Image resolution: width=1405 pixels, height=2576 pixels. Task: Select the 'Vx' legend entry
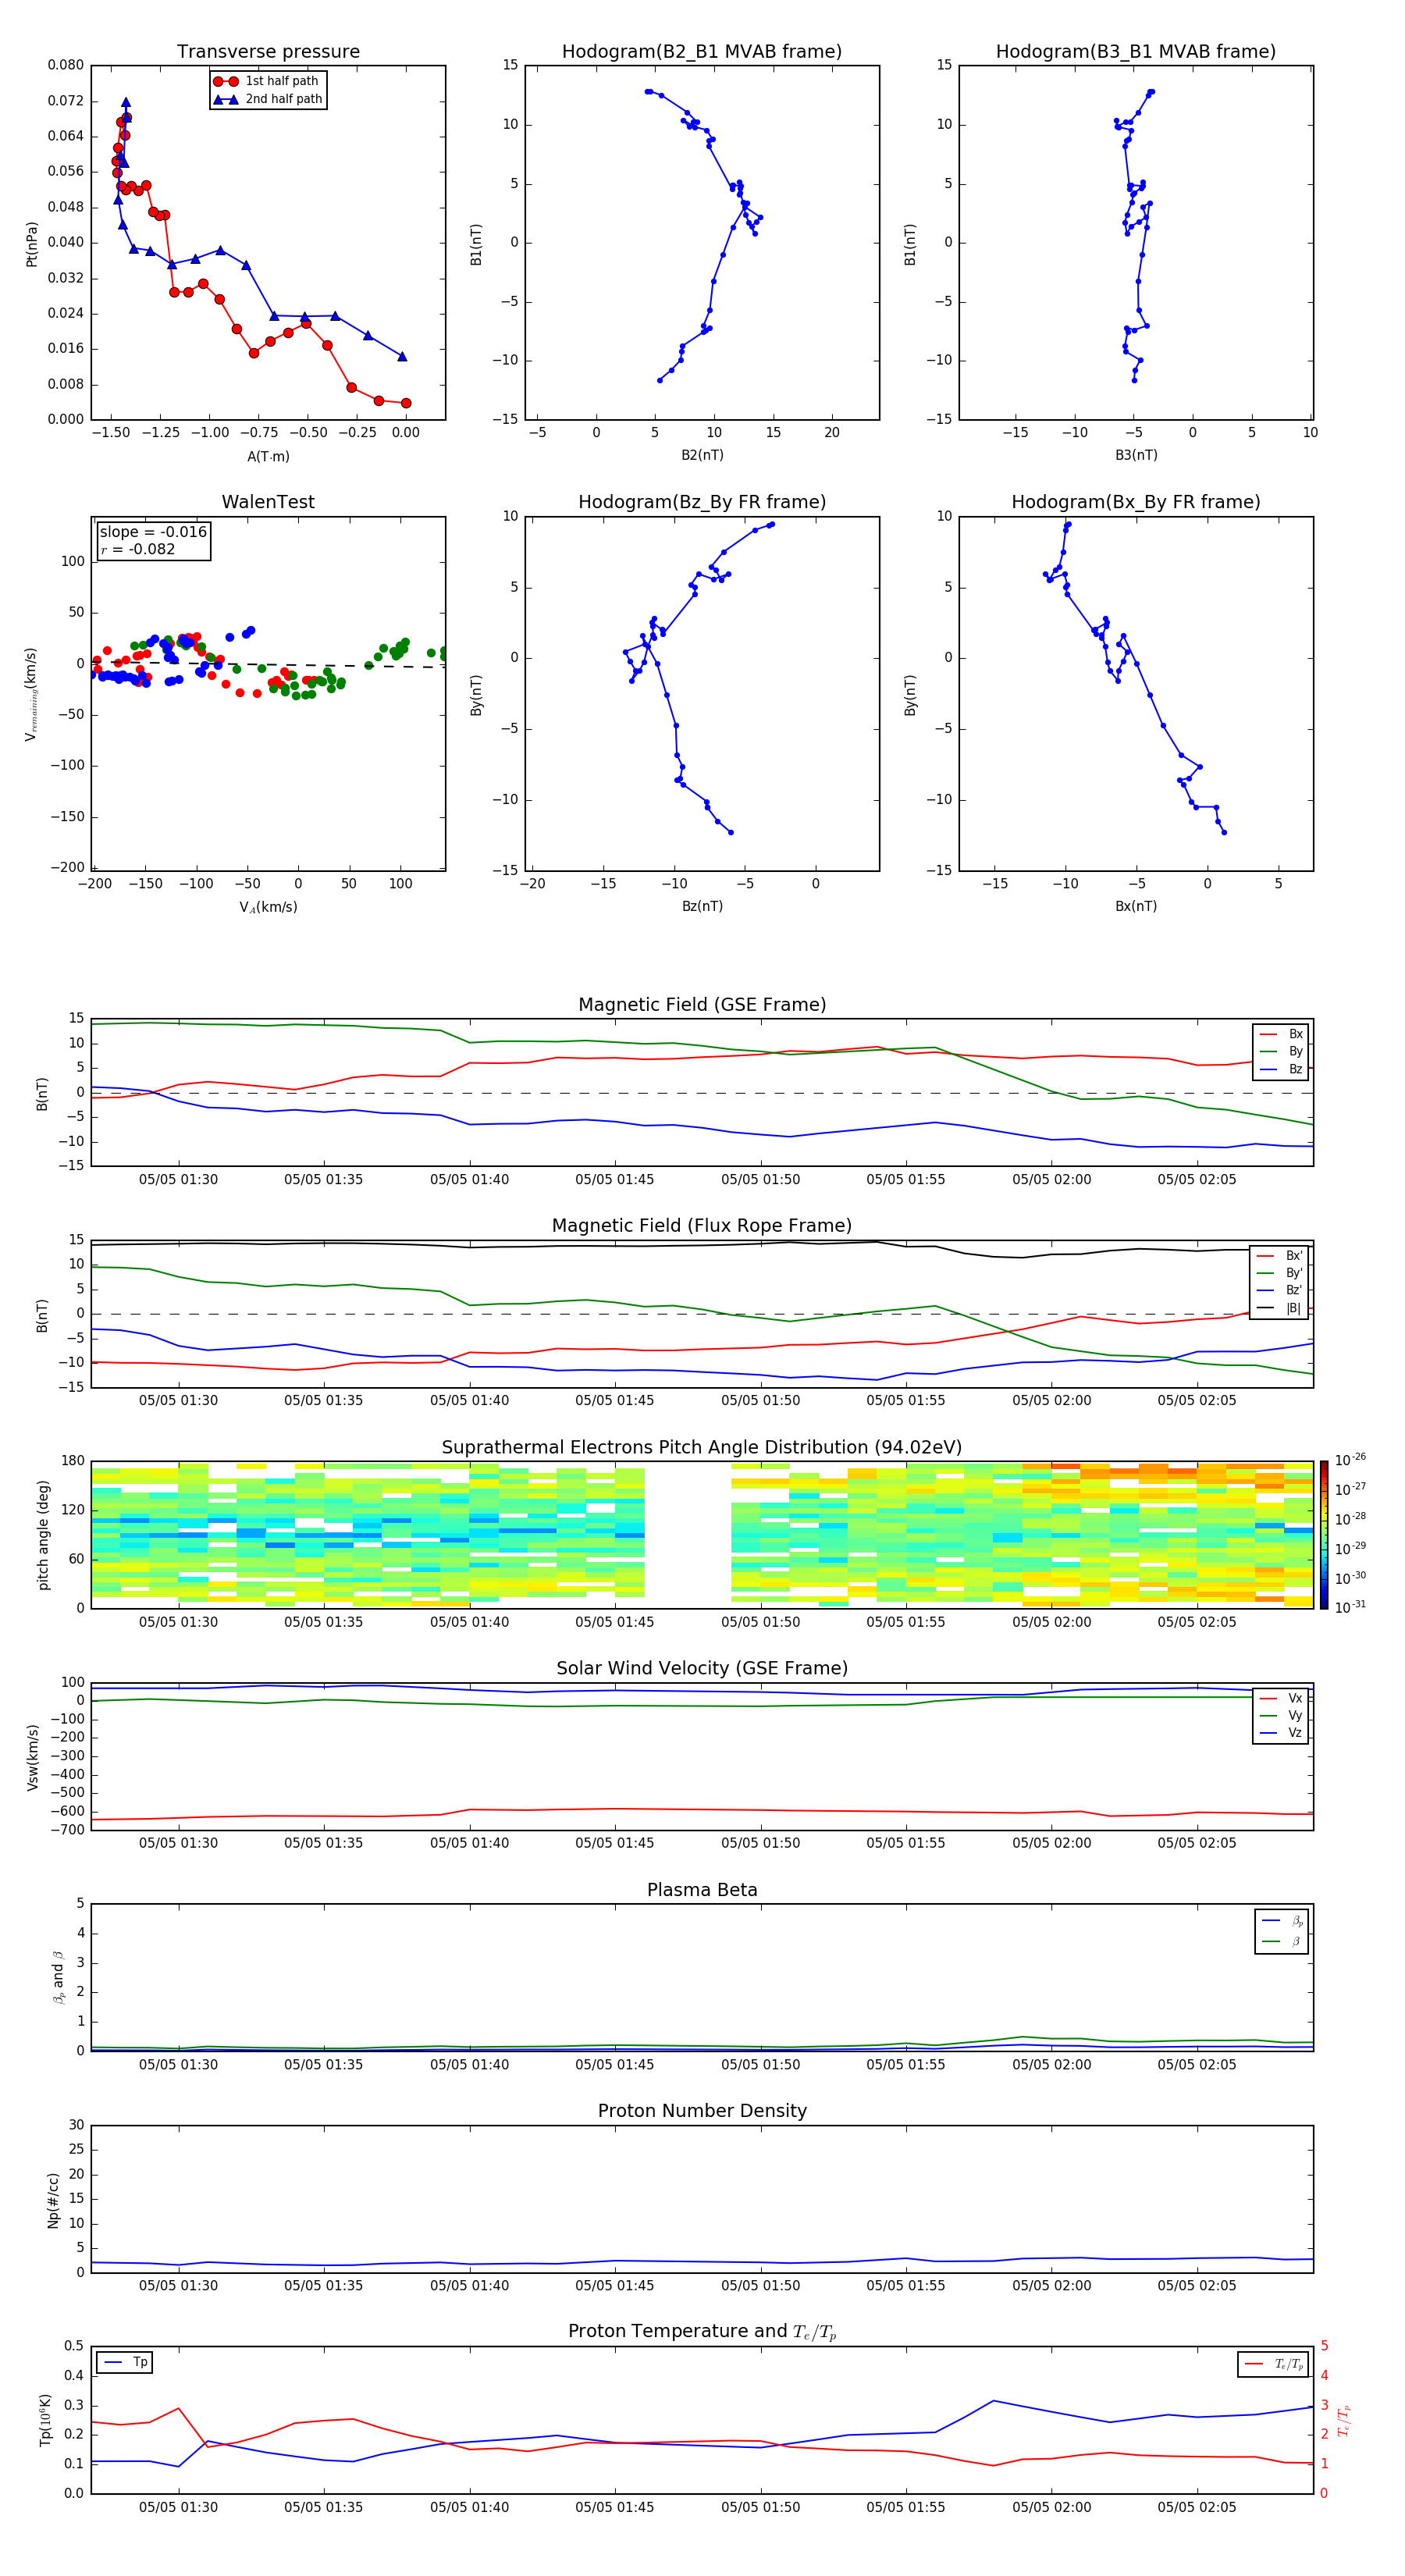point(1282,1698)
